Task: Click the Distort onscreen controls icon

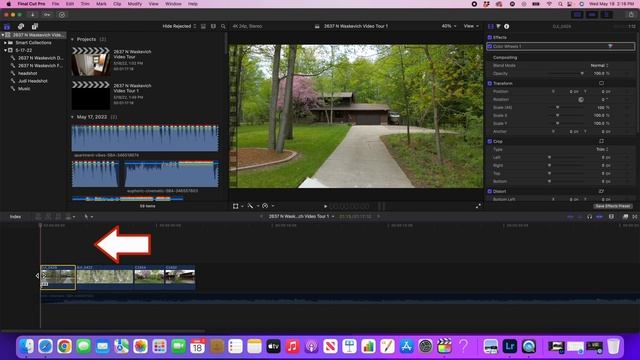Action: coord(601,191)
